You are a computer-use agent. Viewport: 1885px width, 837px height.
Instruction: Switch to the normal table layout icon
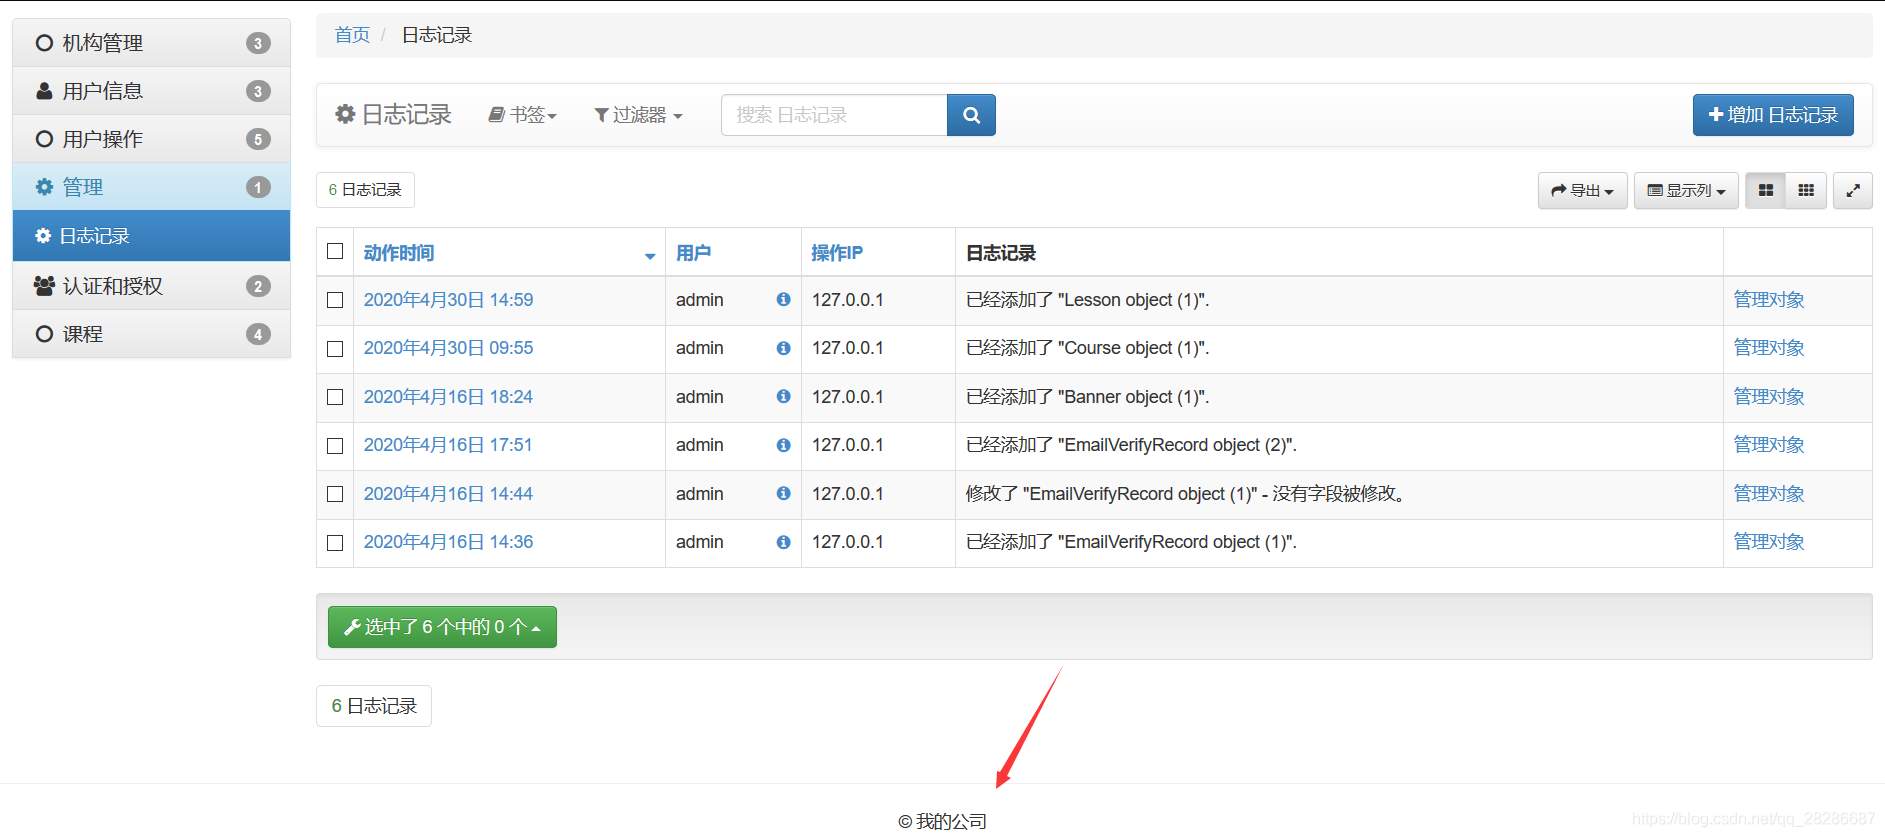pos(1766,190)
